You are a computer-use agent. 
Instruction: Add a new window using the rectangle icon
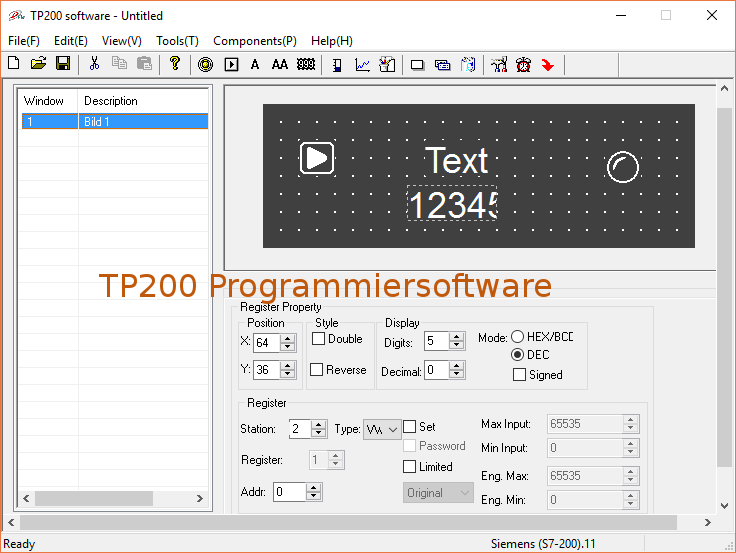tap(417, 65)
